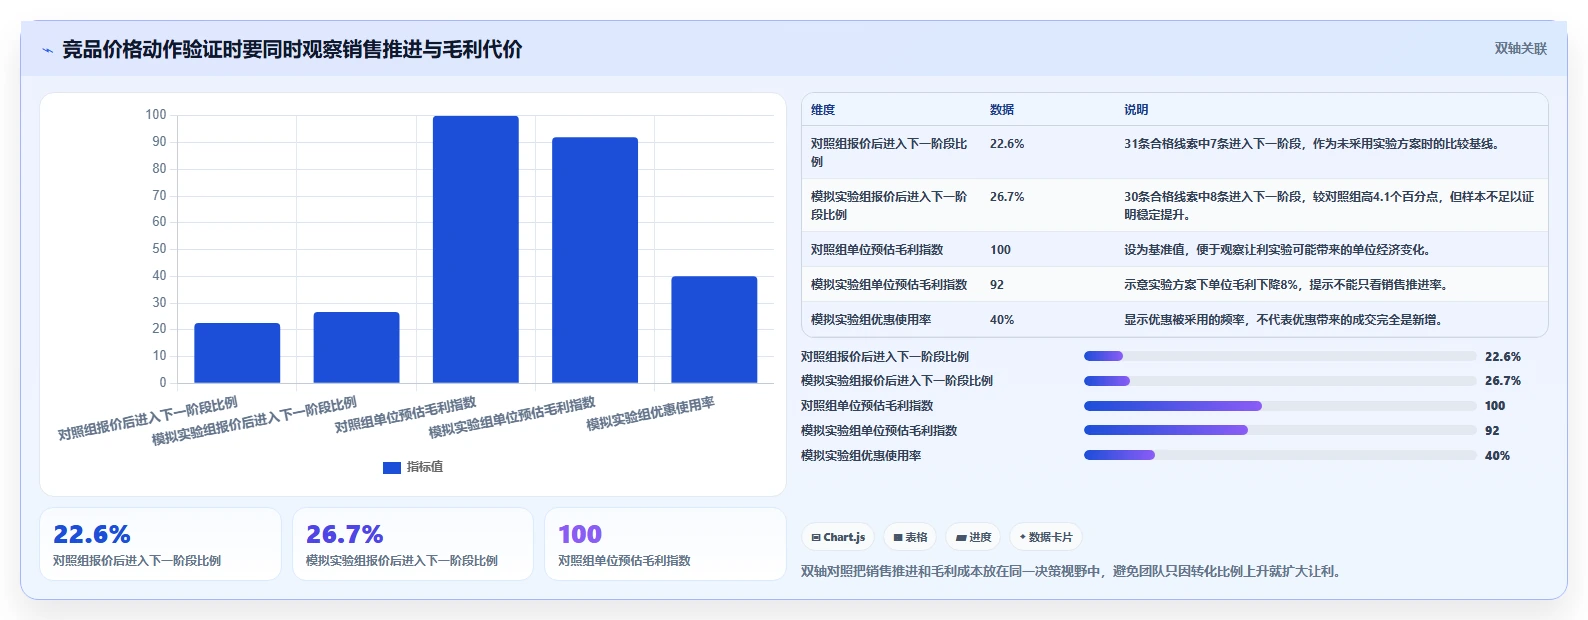The height and width of the screenshot is (620, 1588).
Task: Open the 100 对照组单位预估毛利指数 card
Action: pos(665,544)
